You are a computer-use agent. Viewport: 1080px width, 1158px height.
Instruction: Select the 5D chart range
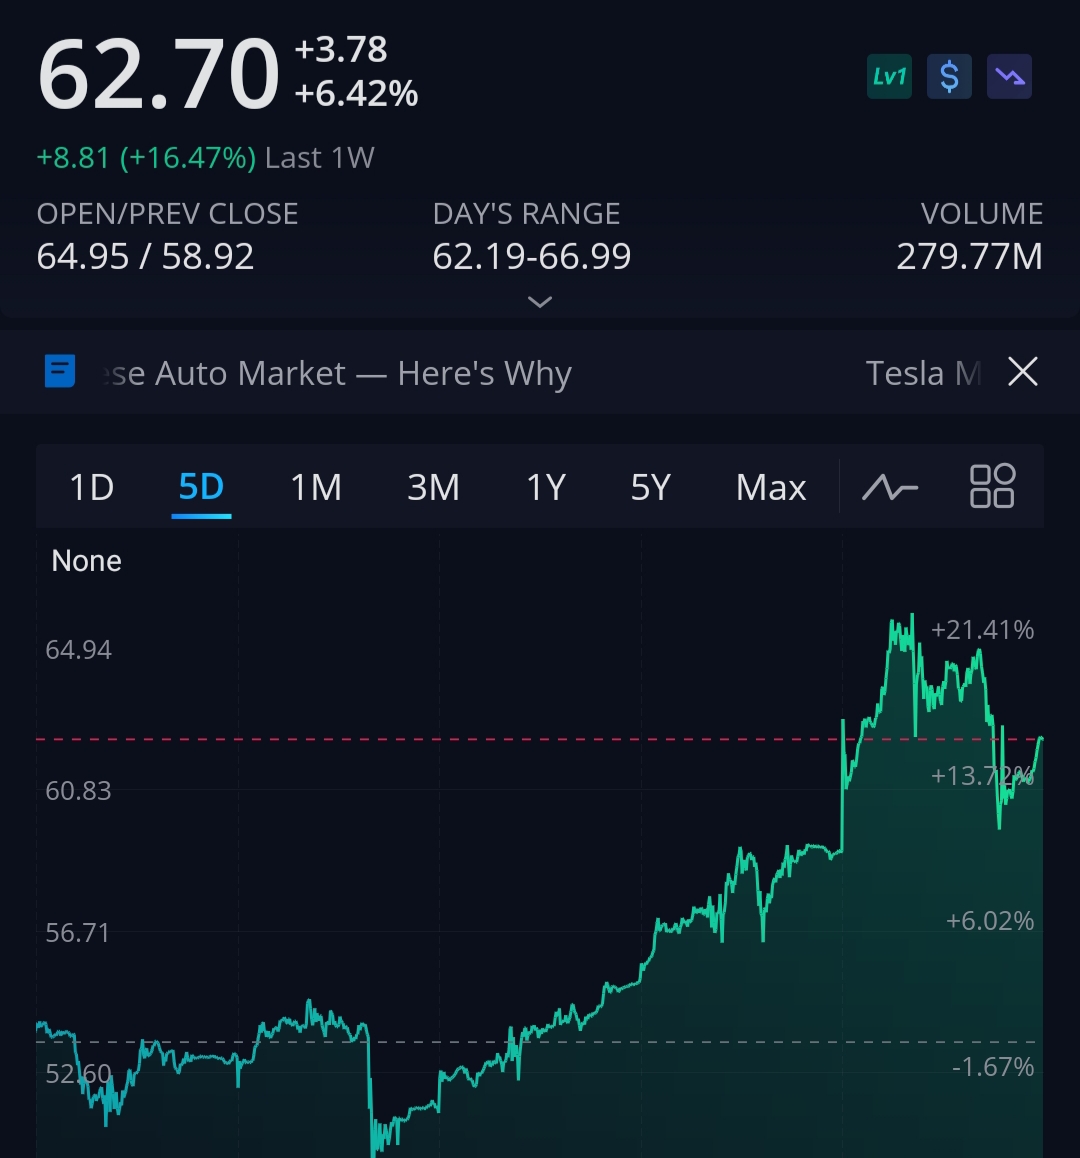(x=201, y=488)
